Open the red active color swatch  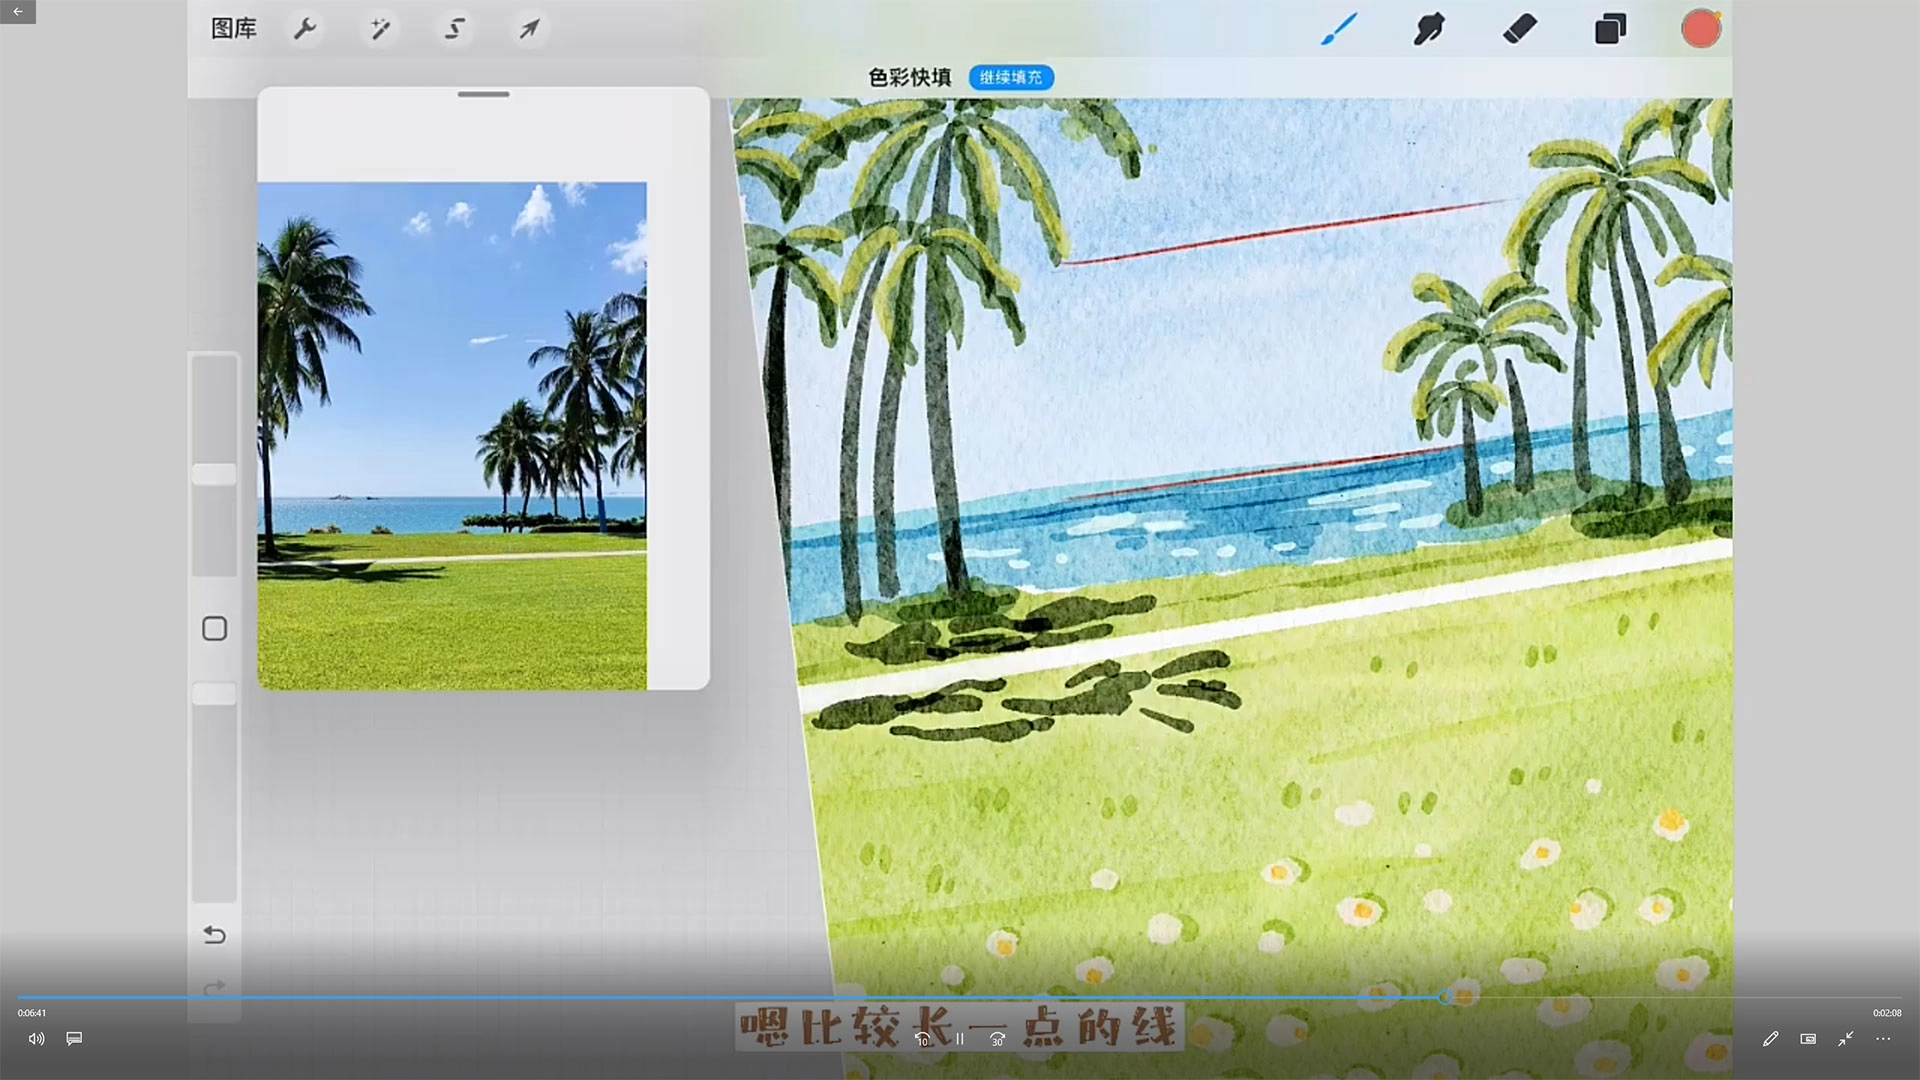1700,28
